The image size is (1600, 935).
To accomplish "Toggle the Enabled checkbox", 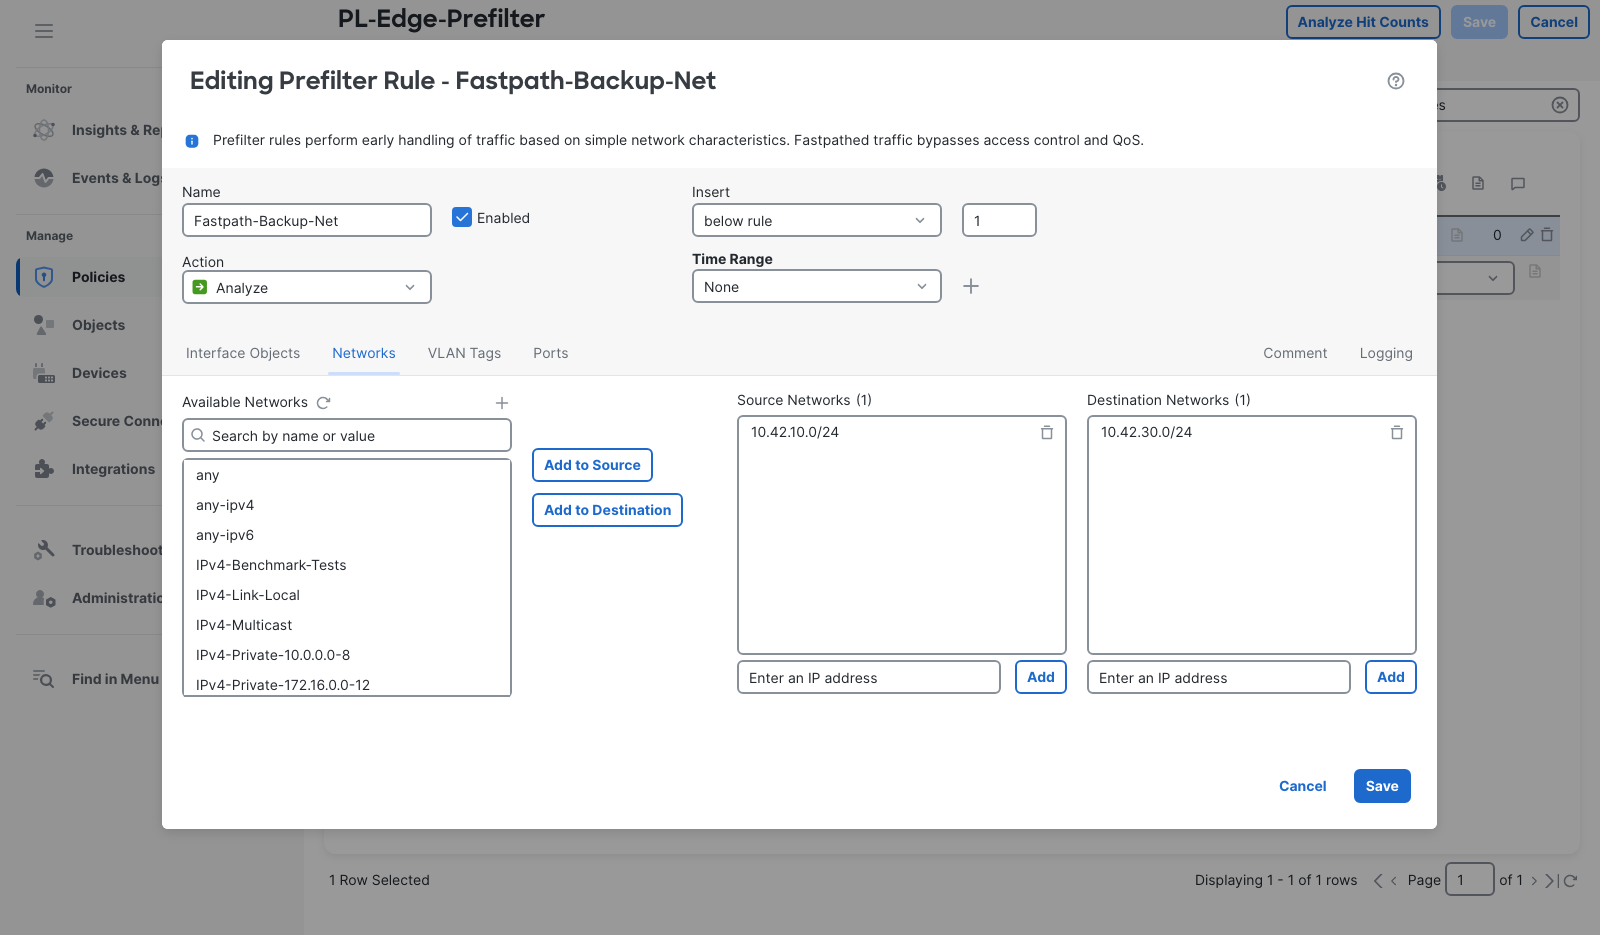I will coord(462,217).
